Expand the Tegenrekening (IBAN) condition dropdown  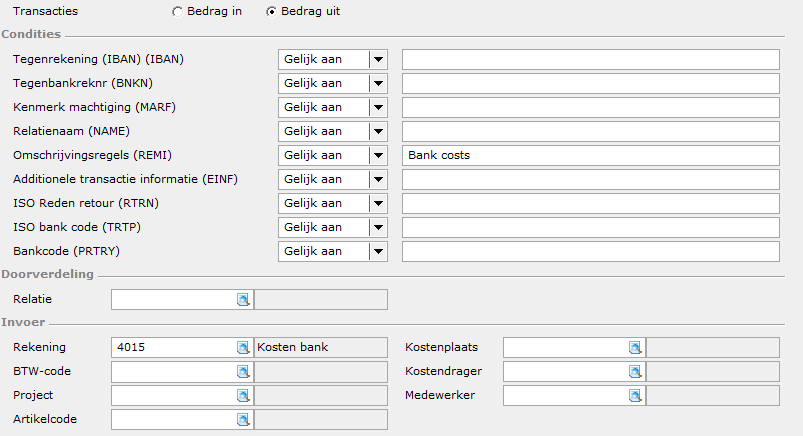point(378,59)
